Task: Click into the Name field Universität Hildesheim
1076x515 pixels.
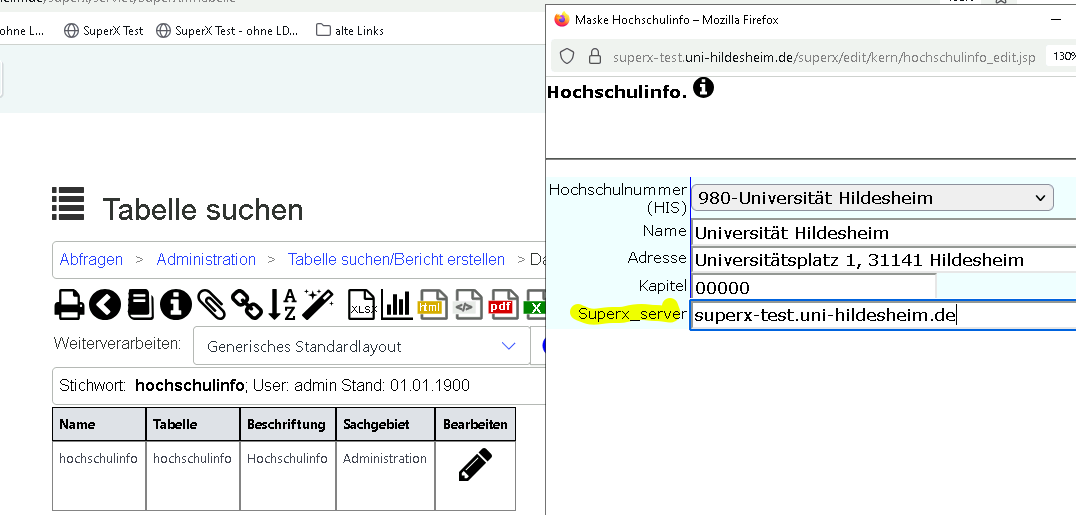Action: [884, 233]
